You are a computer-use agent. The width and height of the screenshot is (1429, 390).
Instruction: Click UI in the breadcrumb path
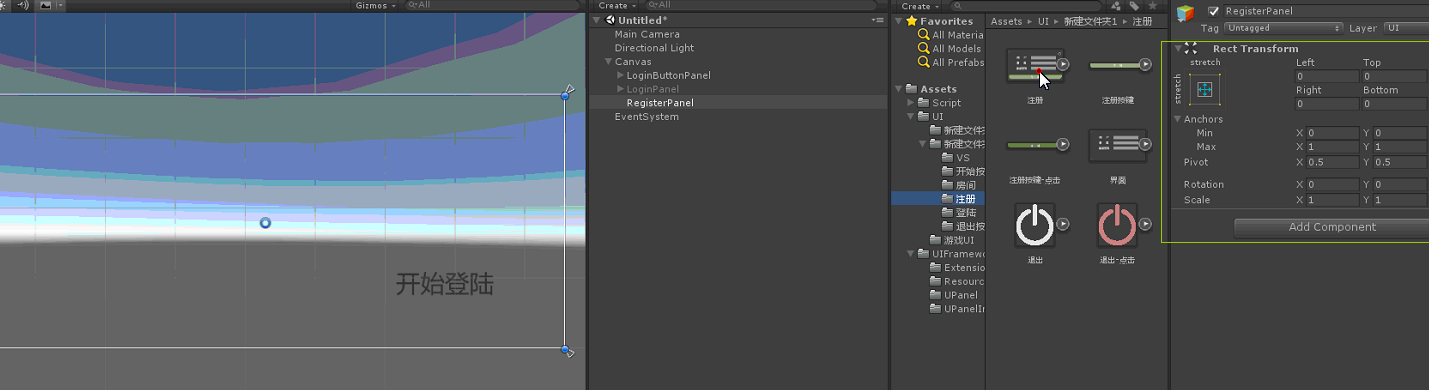(1042, 21)
